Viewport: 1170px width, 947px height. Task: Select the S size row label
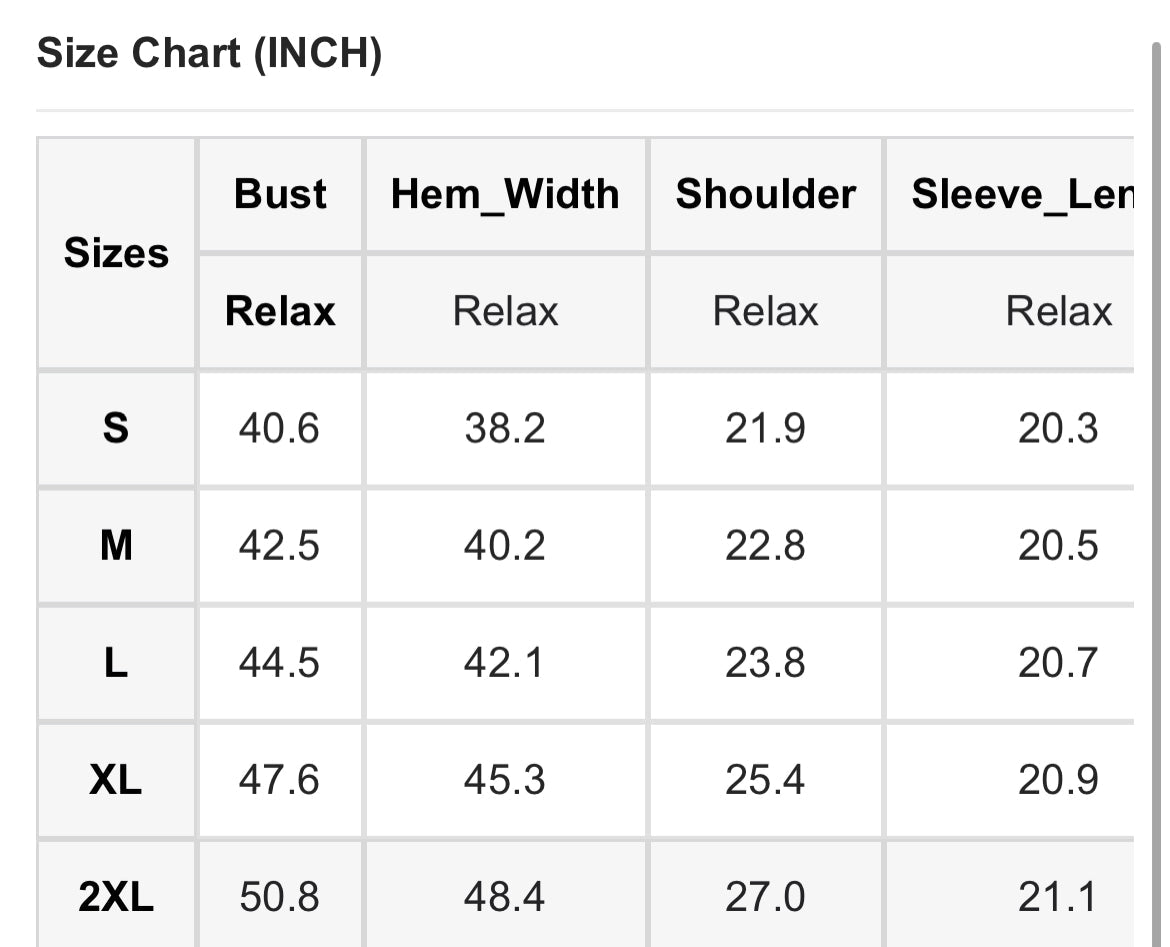[x=116, y=428]
